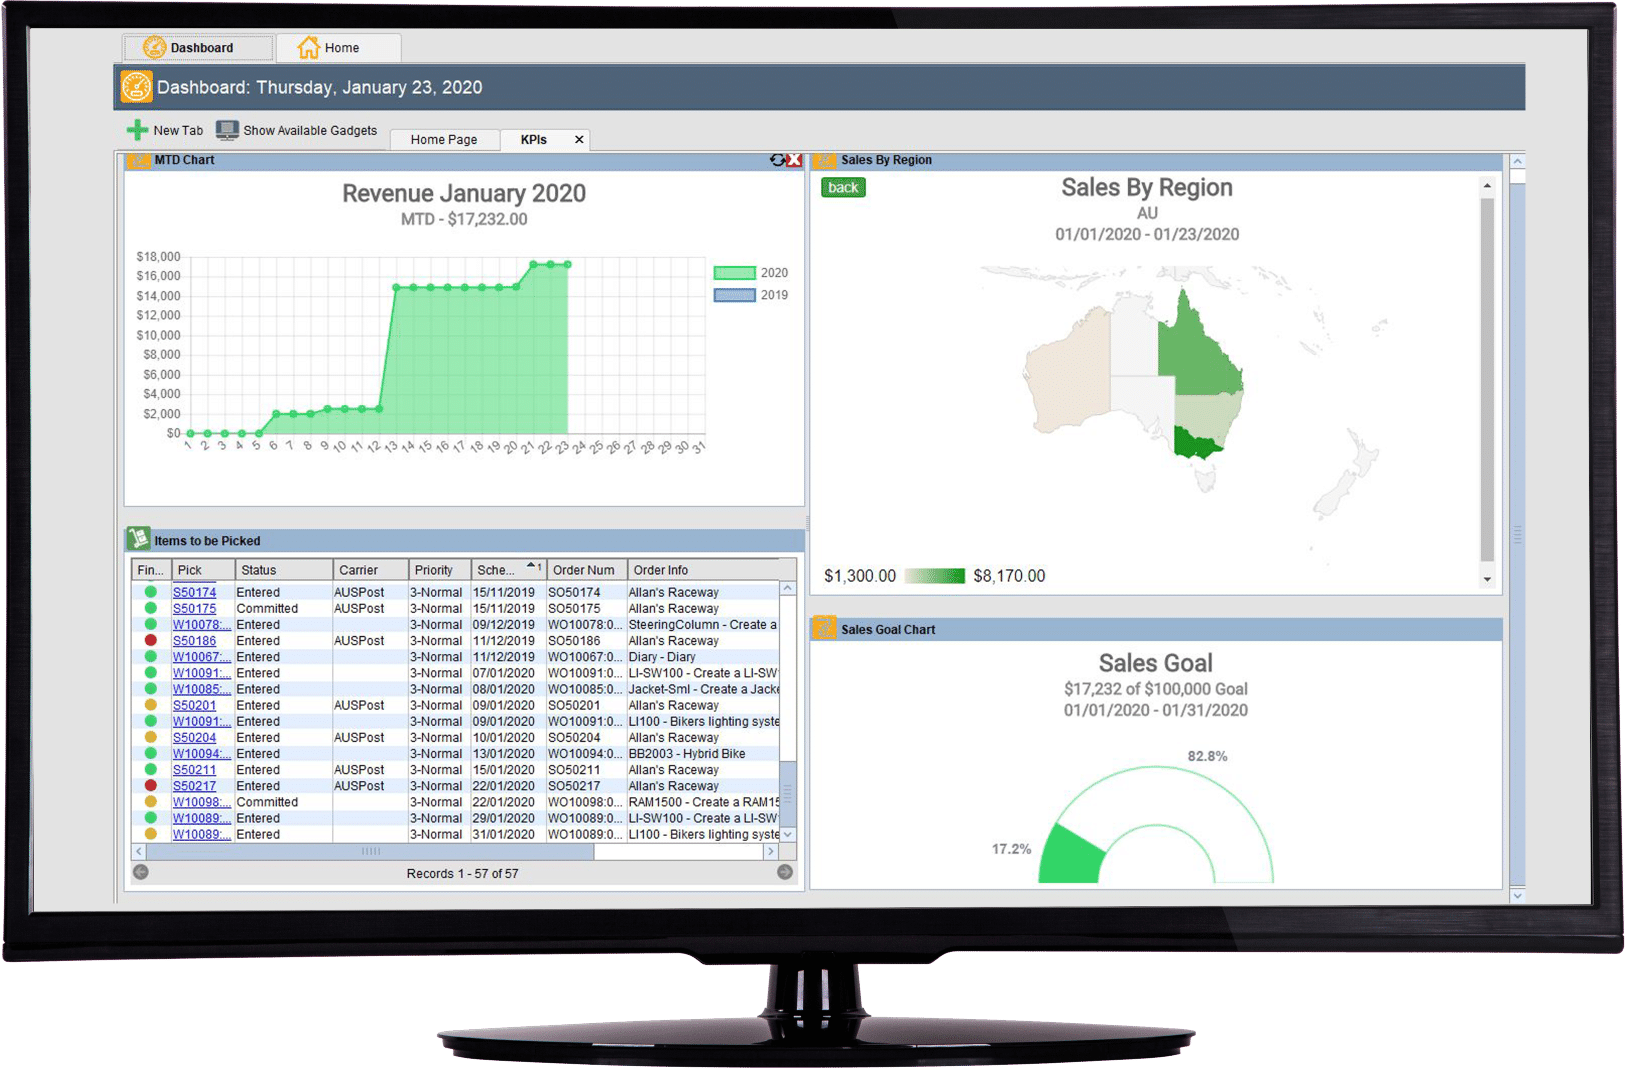
Task: Switch to the Home tab
Action: [x=338, y=47]
